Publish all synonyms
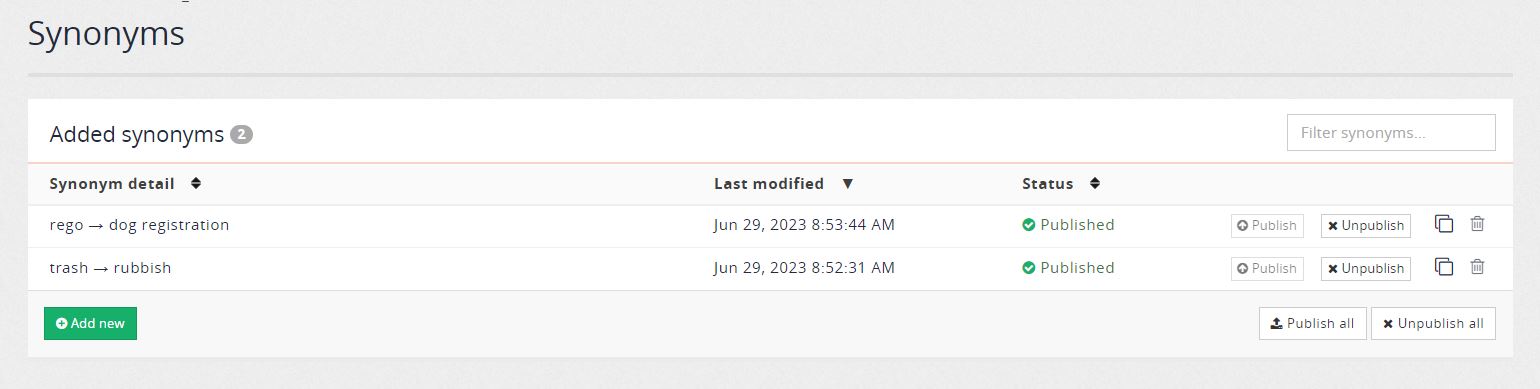The width and height of the screenshot is (1540, 389). point(1312,324)
